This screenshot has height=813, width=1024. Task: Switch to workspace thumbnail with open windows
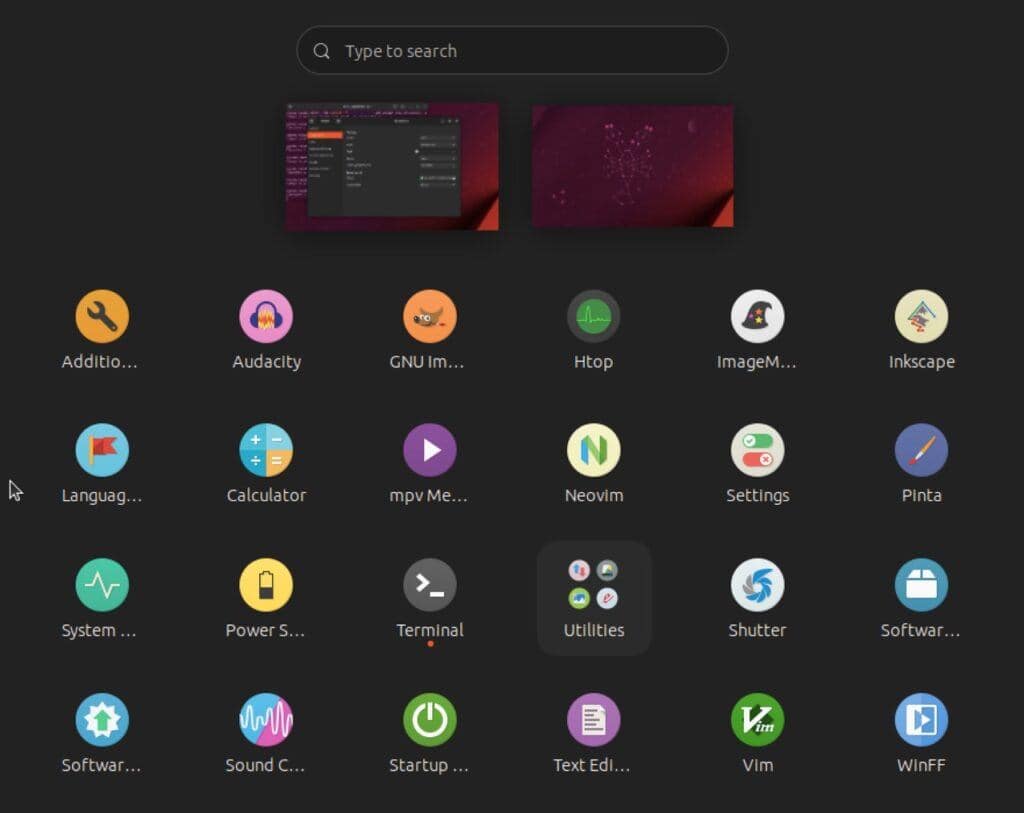point(392,166)
